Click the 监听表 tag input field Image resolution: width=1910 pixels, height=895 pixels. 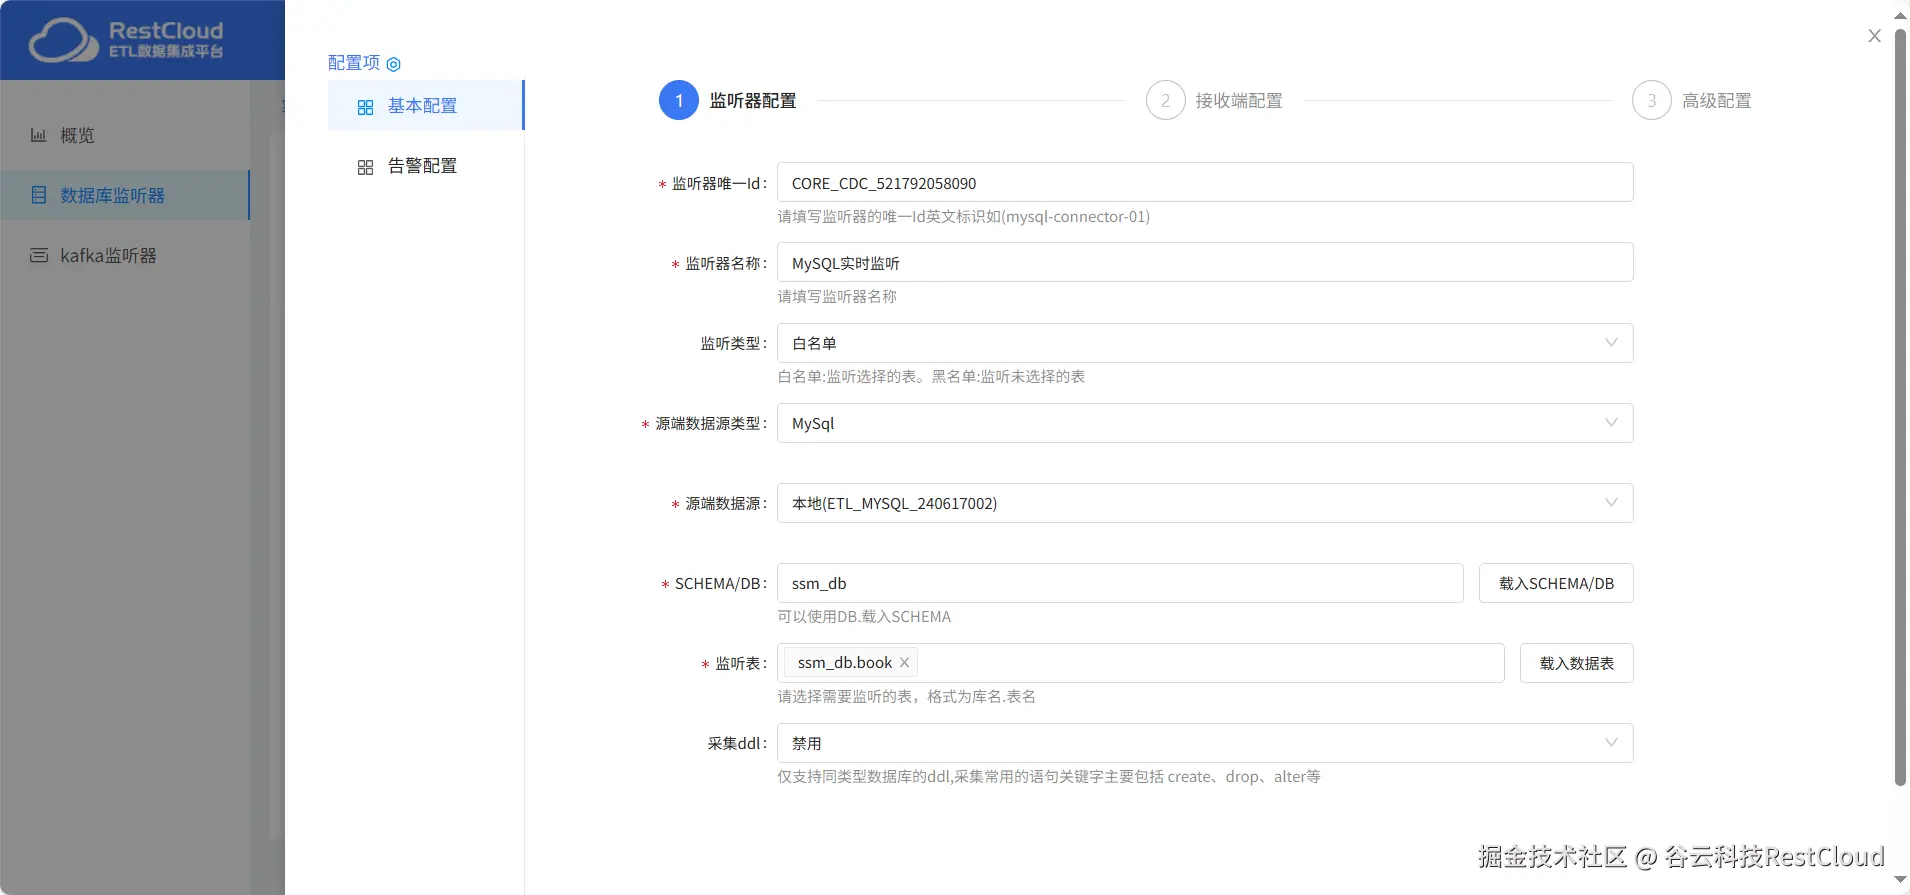point(1141,663)
